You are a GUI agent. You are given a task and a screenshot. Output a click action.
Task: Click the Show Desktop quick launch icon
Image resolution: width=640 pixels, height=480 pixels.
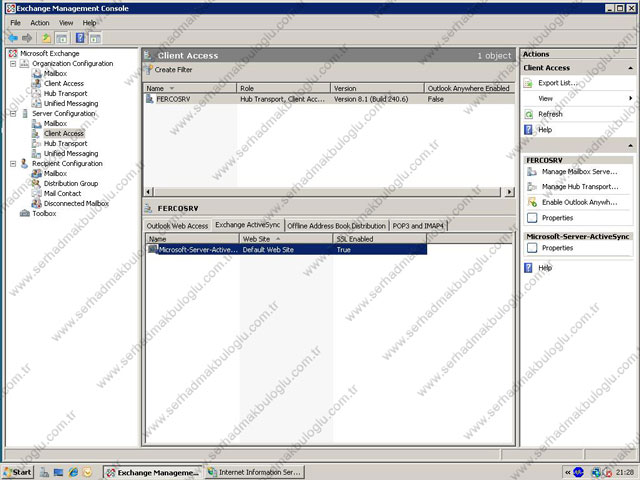click(58, 472)
